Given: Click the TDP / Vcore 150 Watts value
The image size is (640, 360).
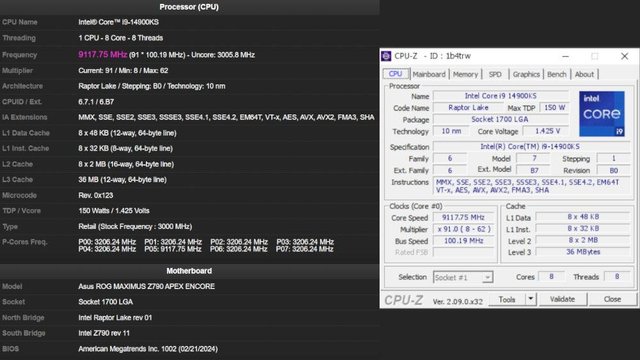Looking at the screenshot, I should (114, 211).
